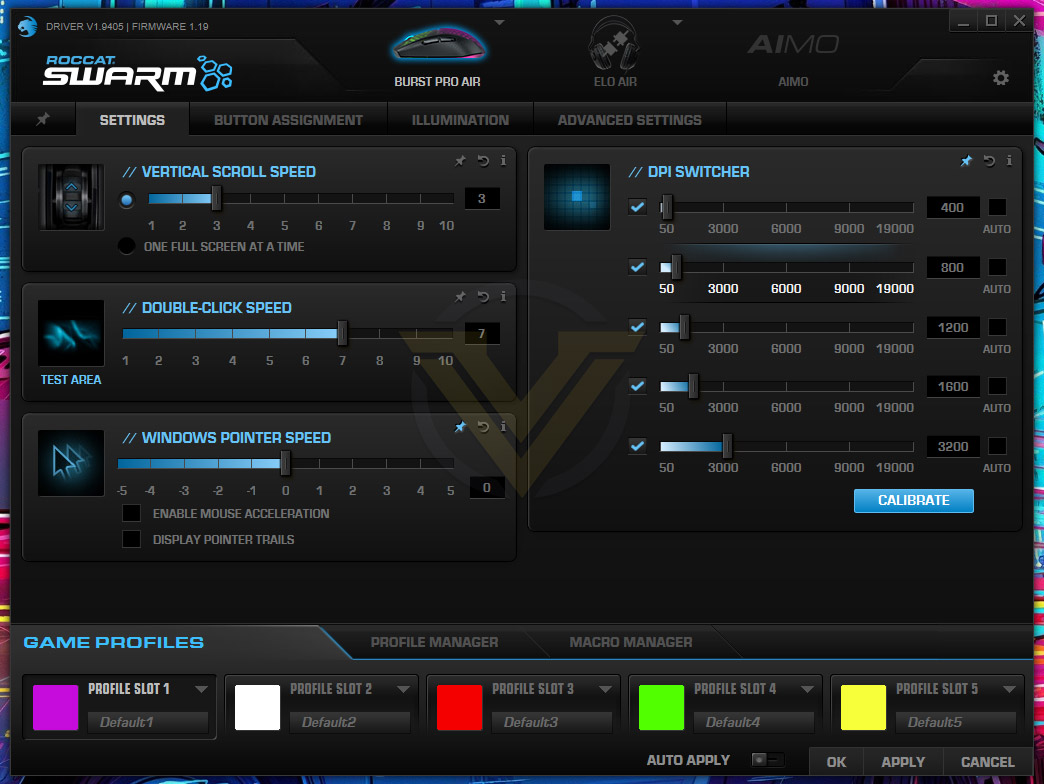
Task: Expand Profile Slot 5 dropdown
Action: click(1009, 689)
